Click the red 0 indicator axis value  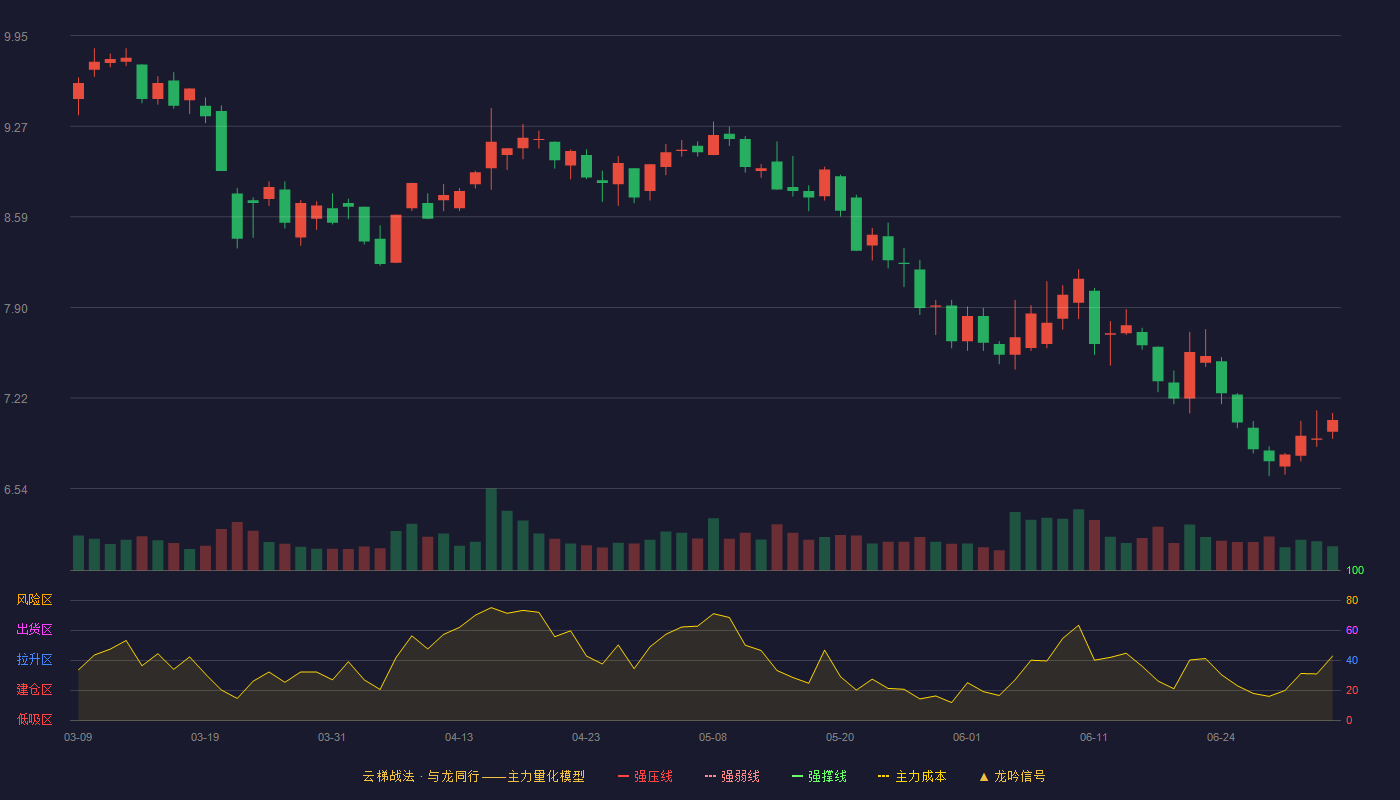(1349, 720)
